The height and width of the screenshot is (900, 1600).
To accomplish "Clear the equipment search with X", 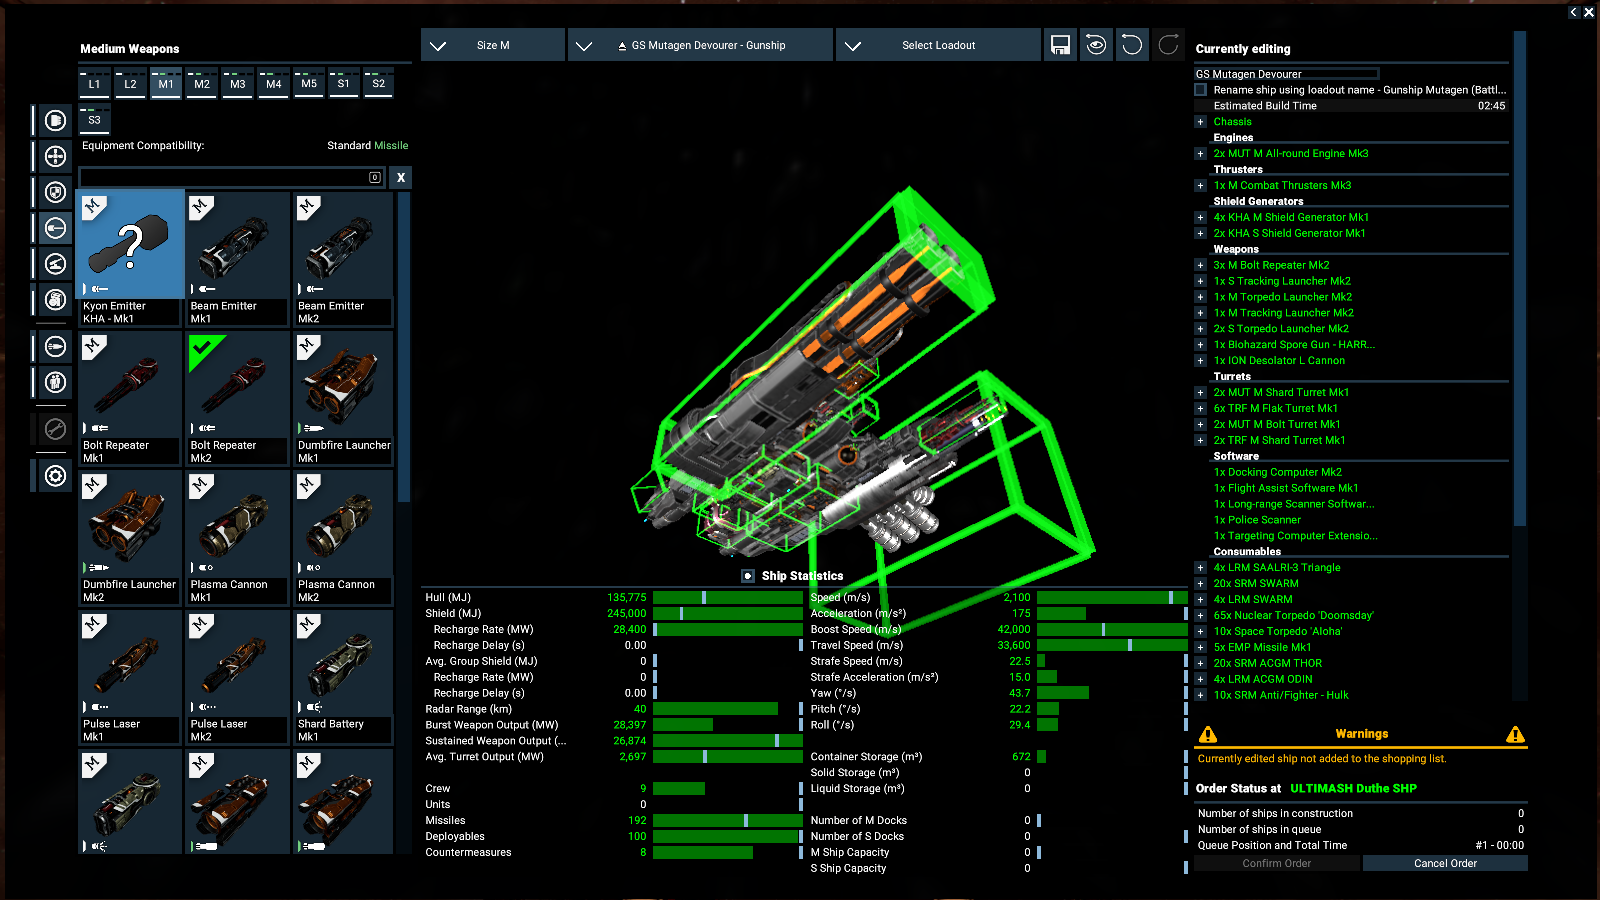I will point(400,177).
